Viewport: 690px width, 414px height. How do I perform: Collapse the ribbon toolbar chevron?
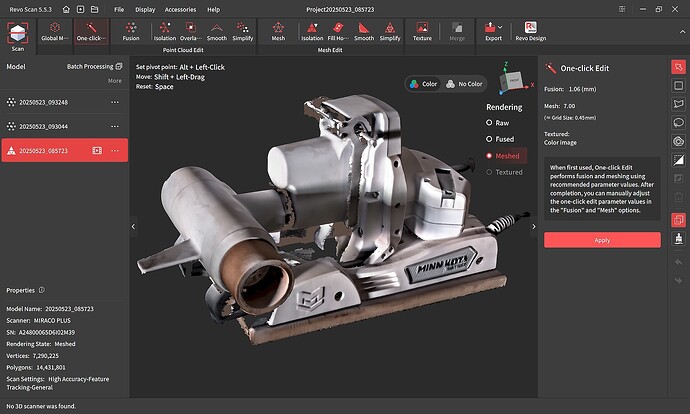click(x=682, y=32)
